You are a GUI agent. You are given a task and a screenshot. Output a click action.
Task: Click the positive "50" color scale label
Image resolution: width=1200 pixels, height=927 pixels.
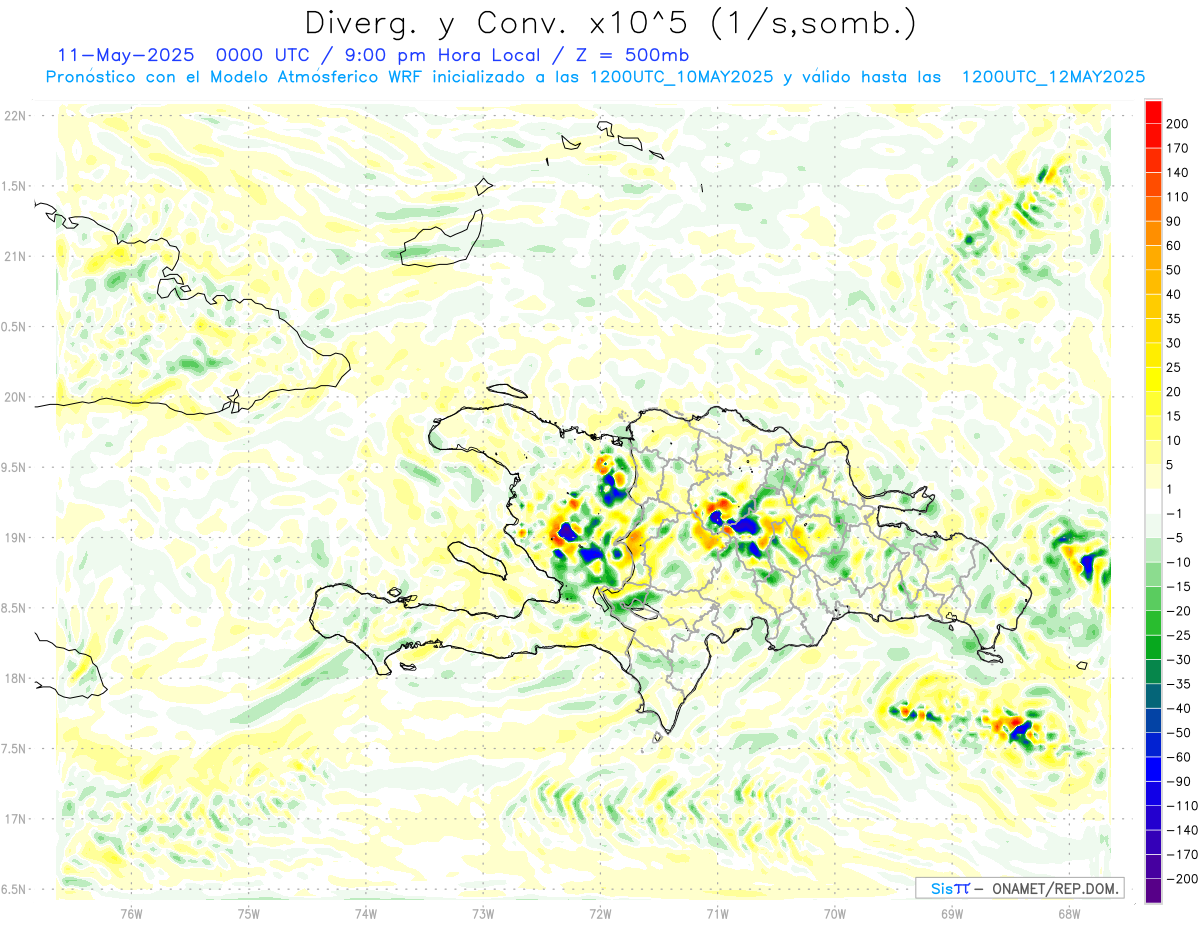point(1174,271)
